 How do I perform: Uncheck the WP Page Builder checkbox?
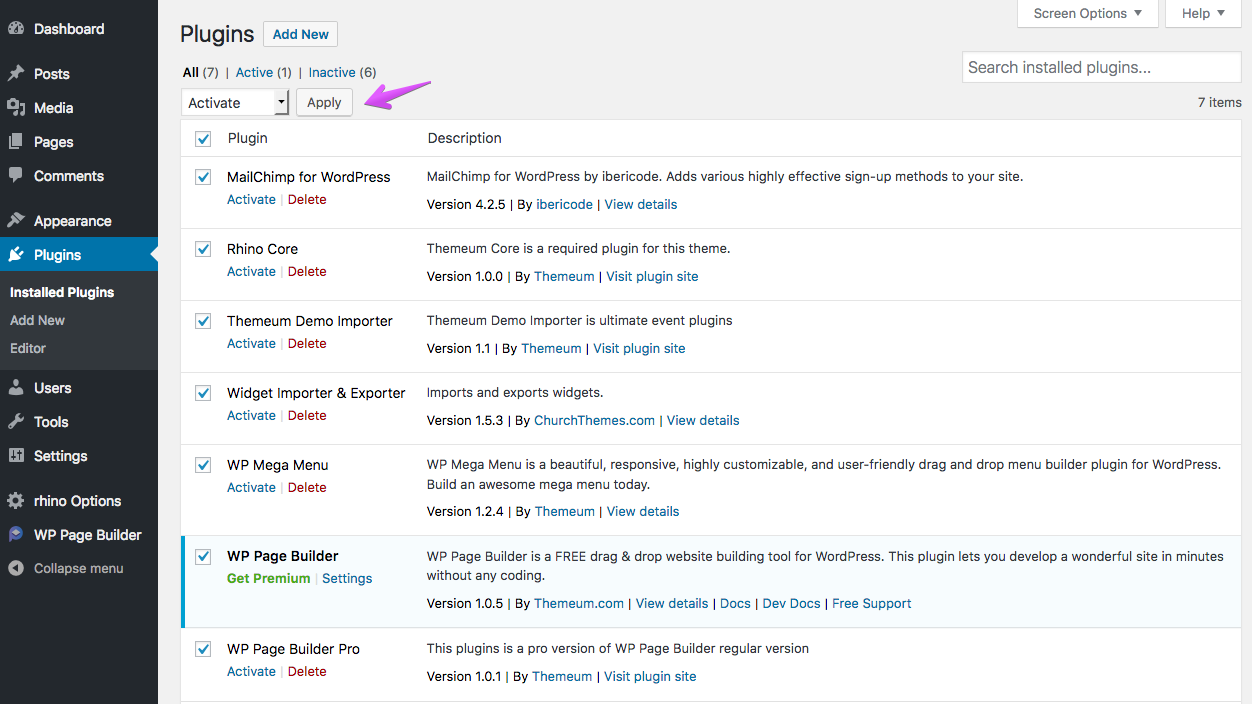click(x=203, y=556)
